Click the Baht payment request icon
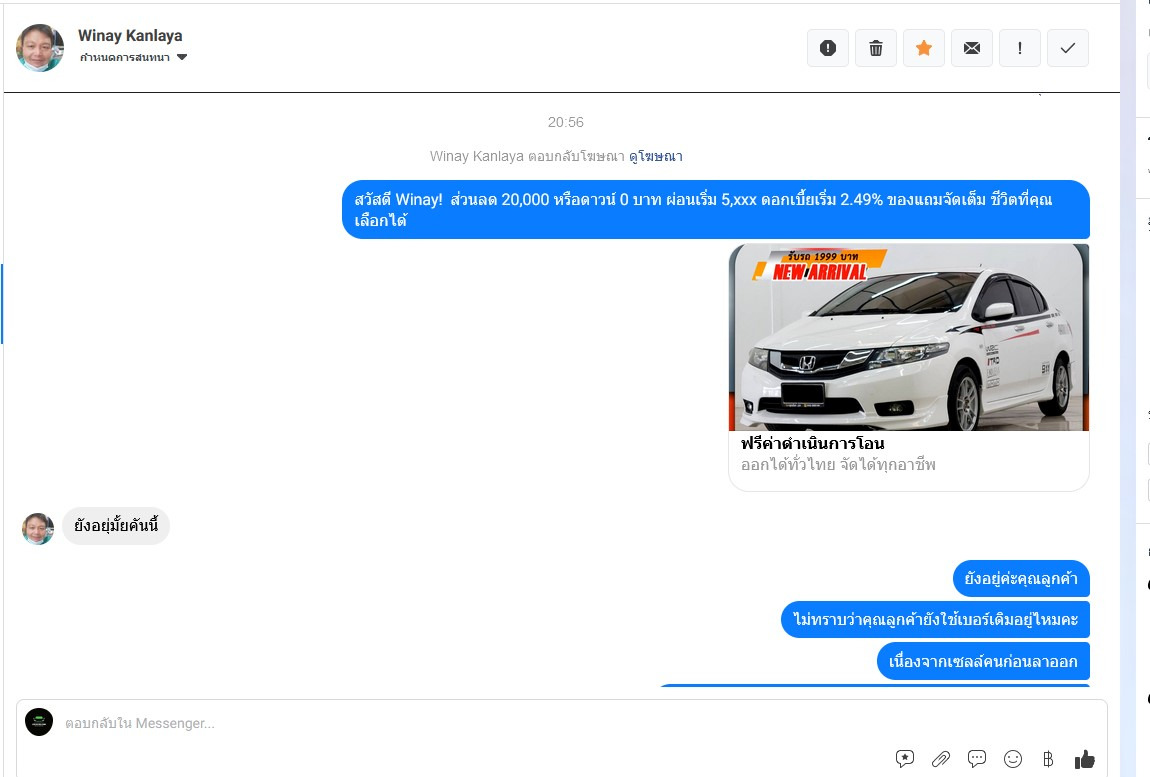The image size is (1150, 777). coord(1048,759)
